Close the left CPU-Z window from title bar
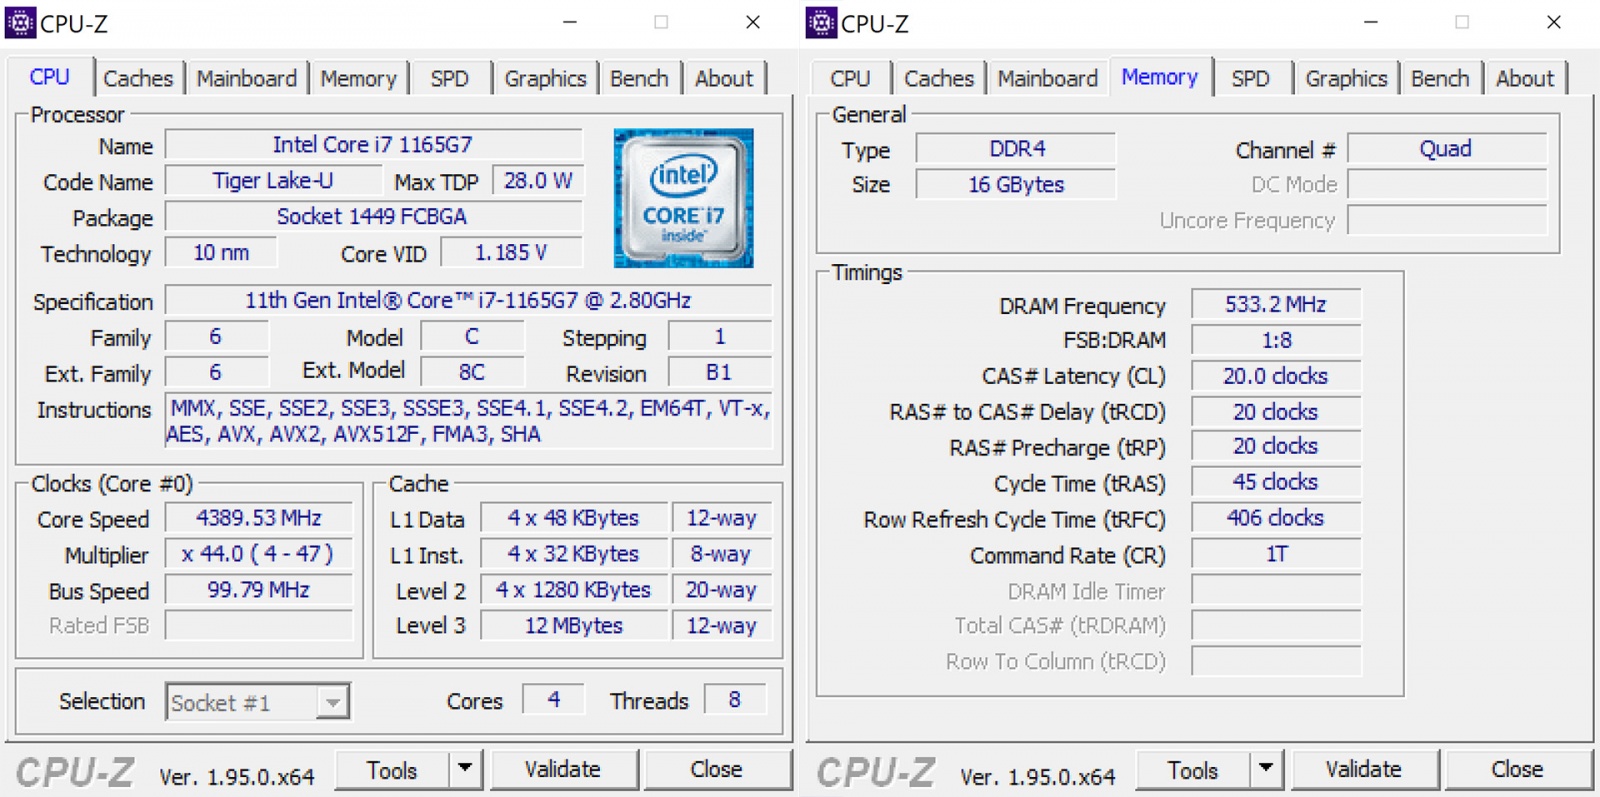Image resolution: width=1600 pixels, height=797 pixels. (753, 22)
